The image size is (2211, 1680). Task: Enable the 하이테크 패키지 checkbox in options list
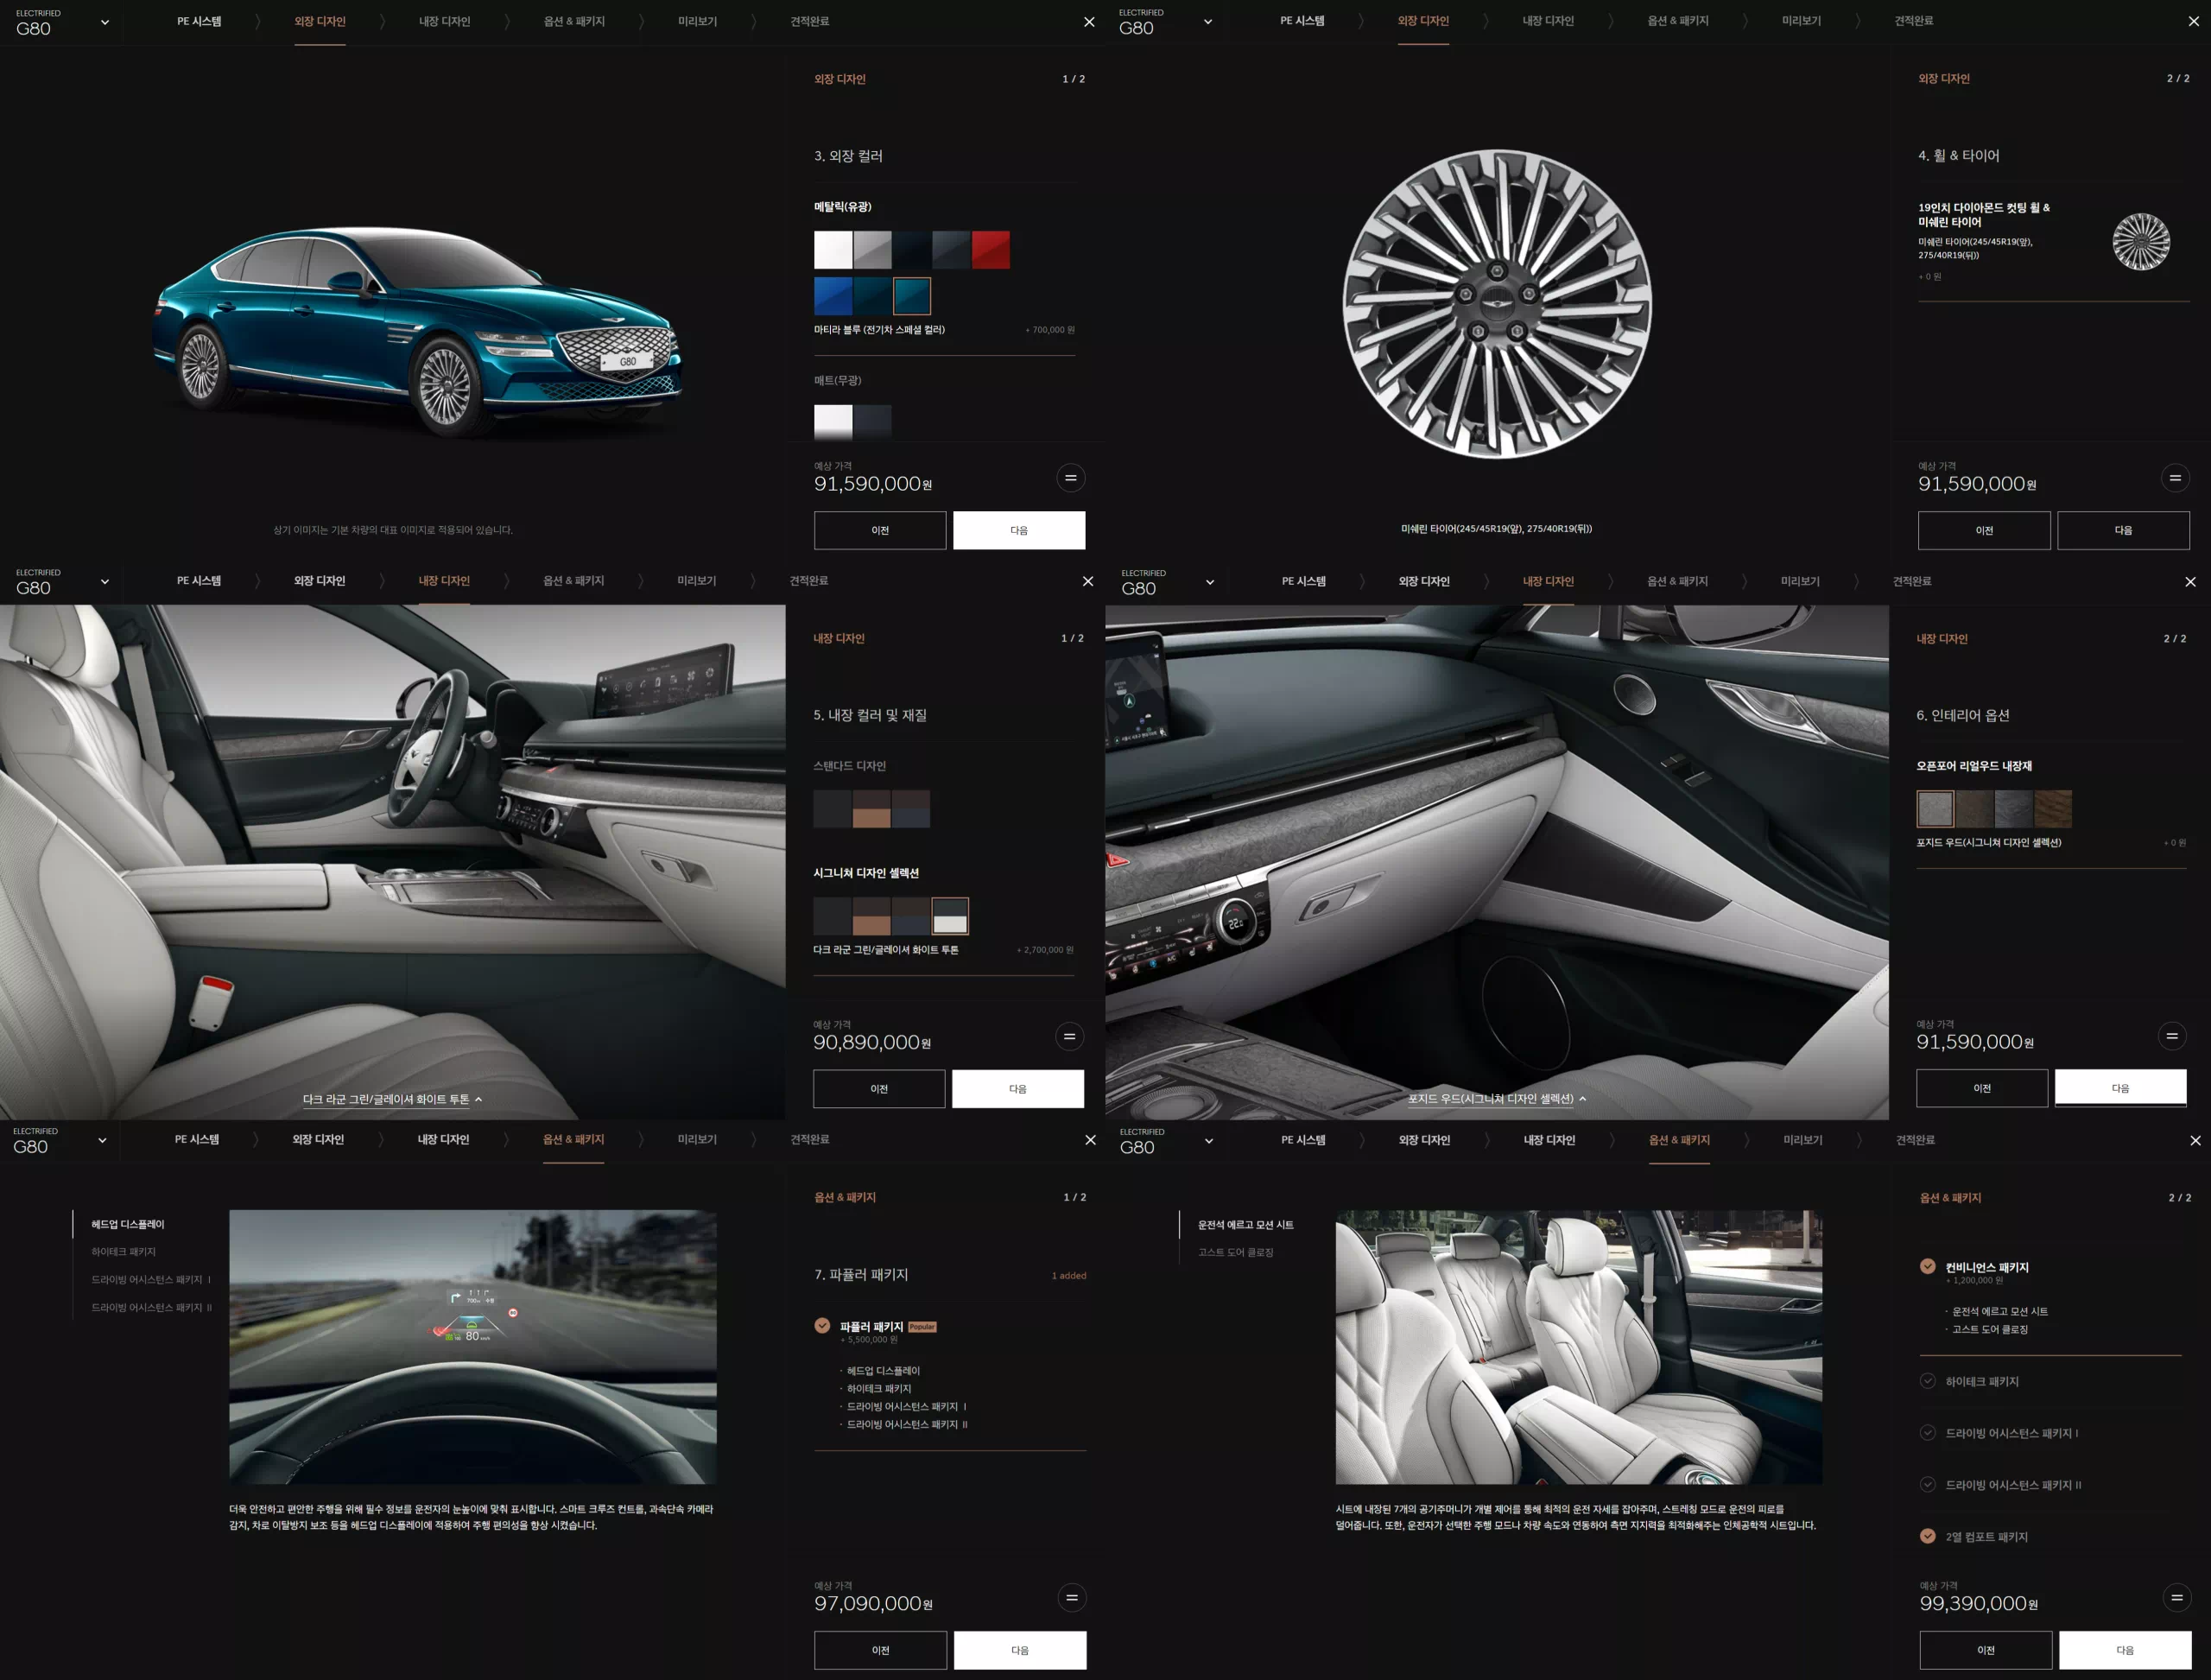pos(1927,1381)
